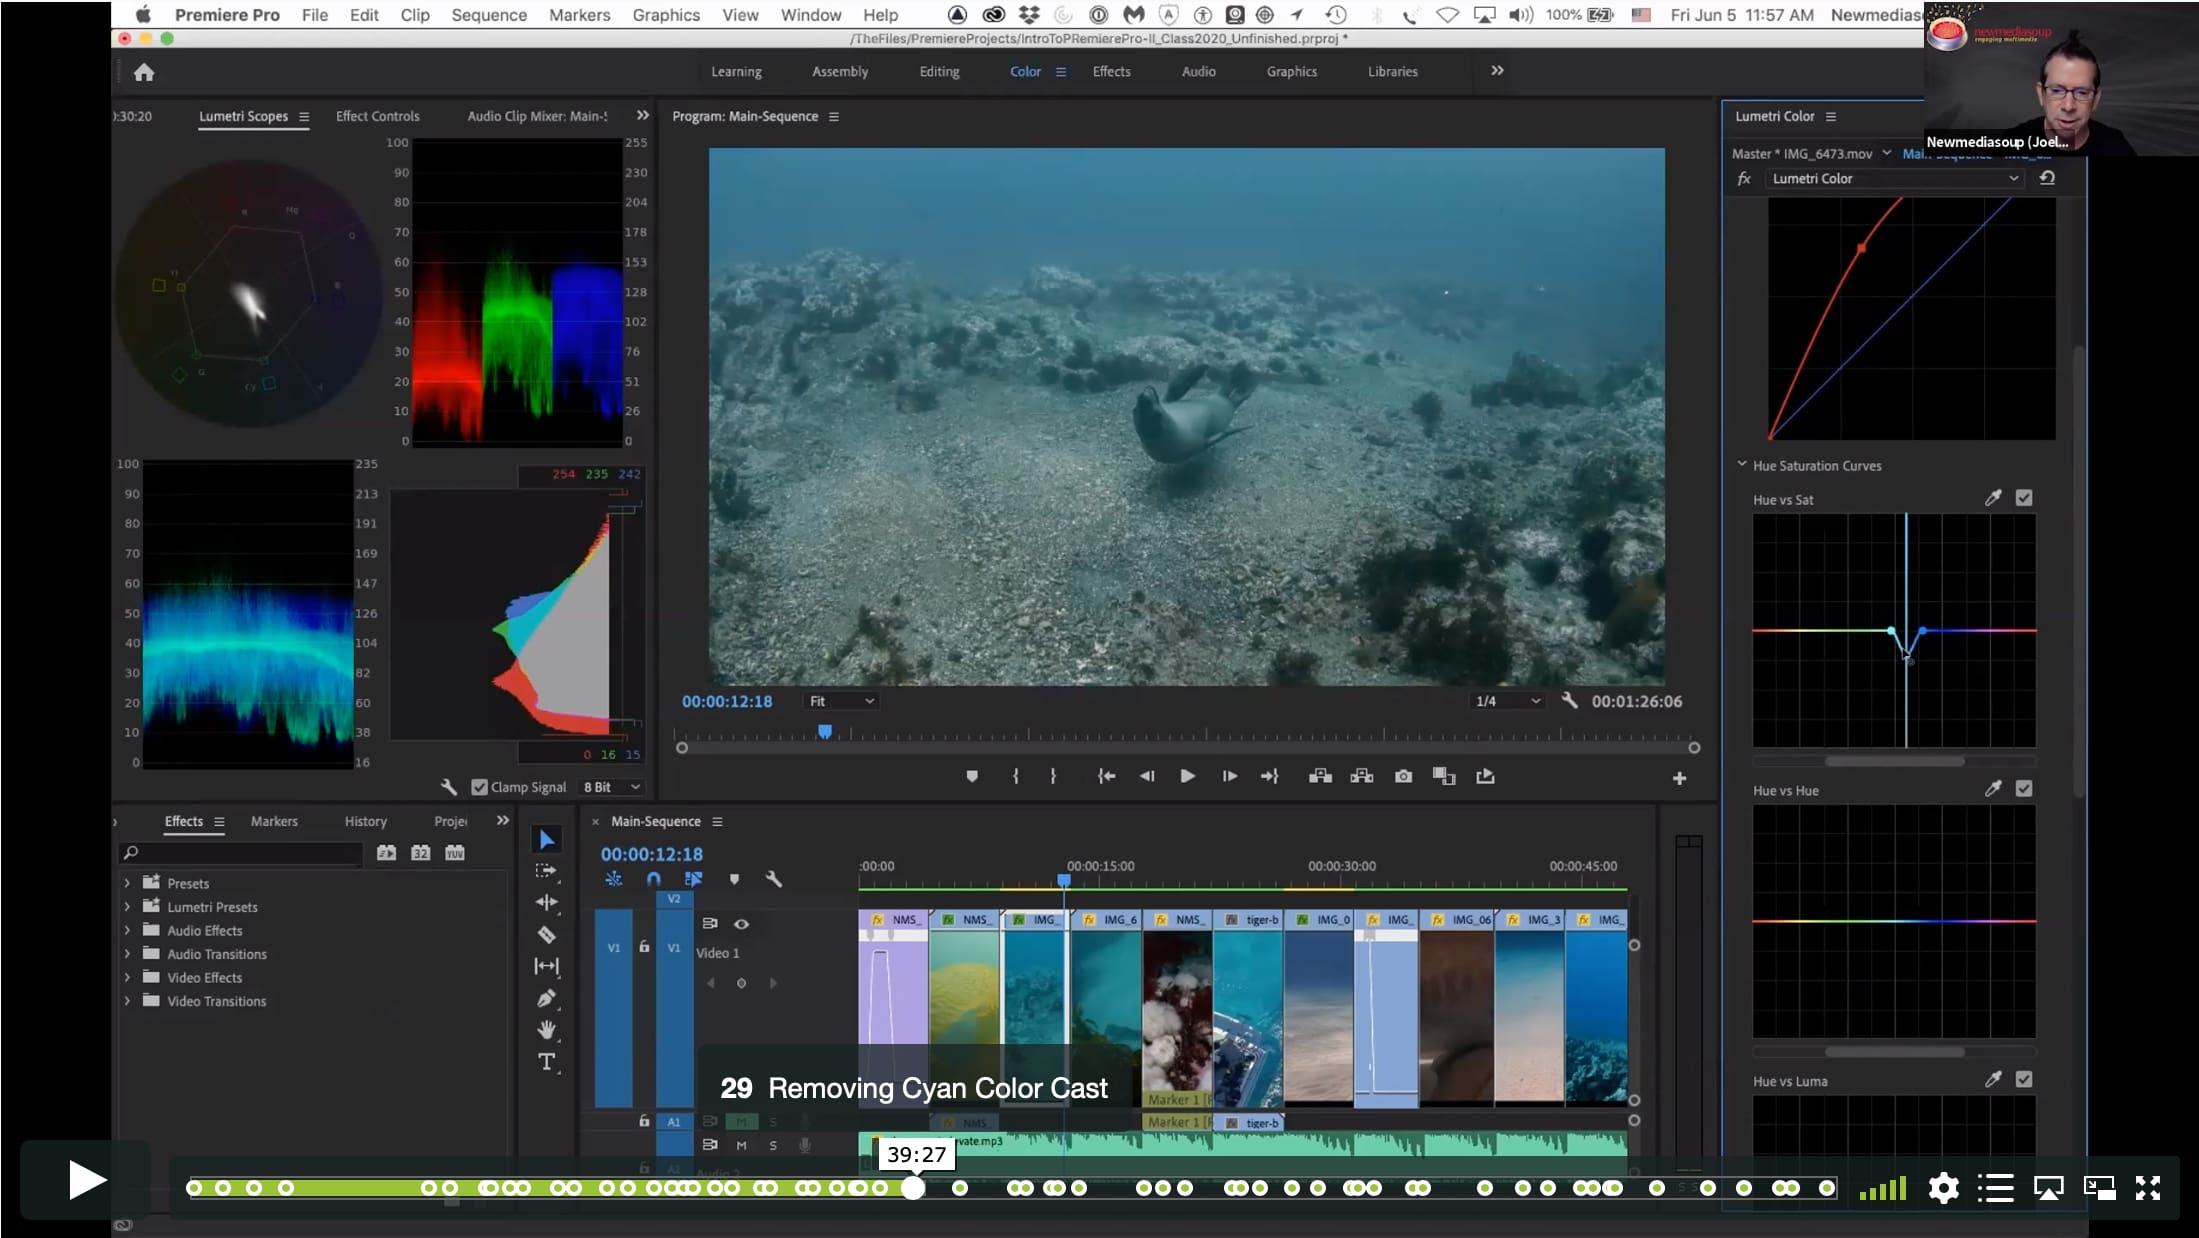The width and height of the screenshot is (2199, 1238).
Task: Reset the Lumetri Color effect
Action: pyautogui.click(x=2047, y=178)
